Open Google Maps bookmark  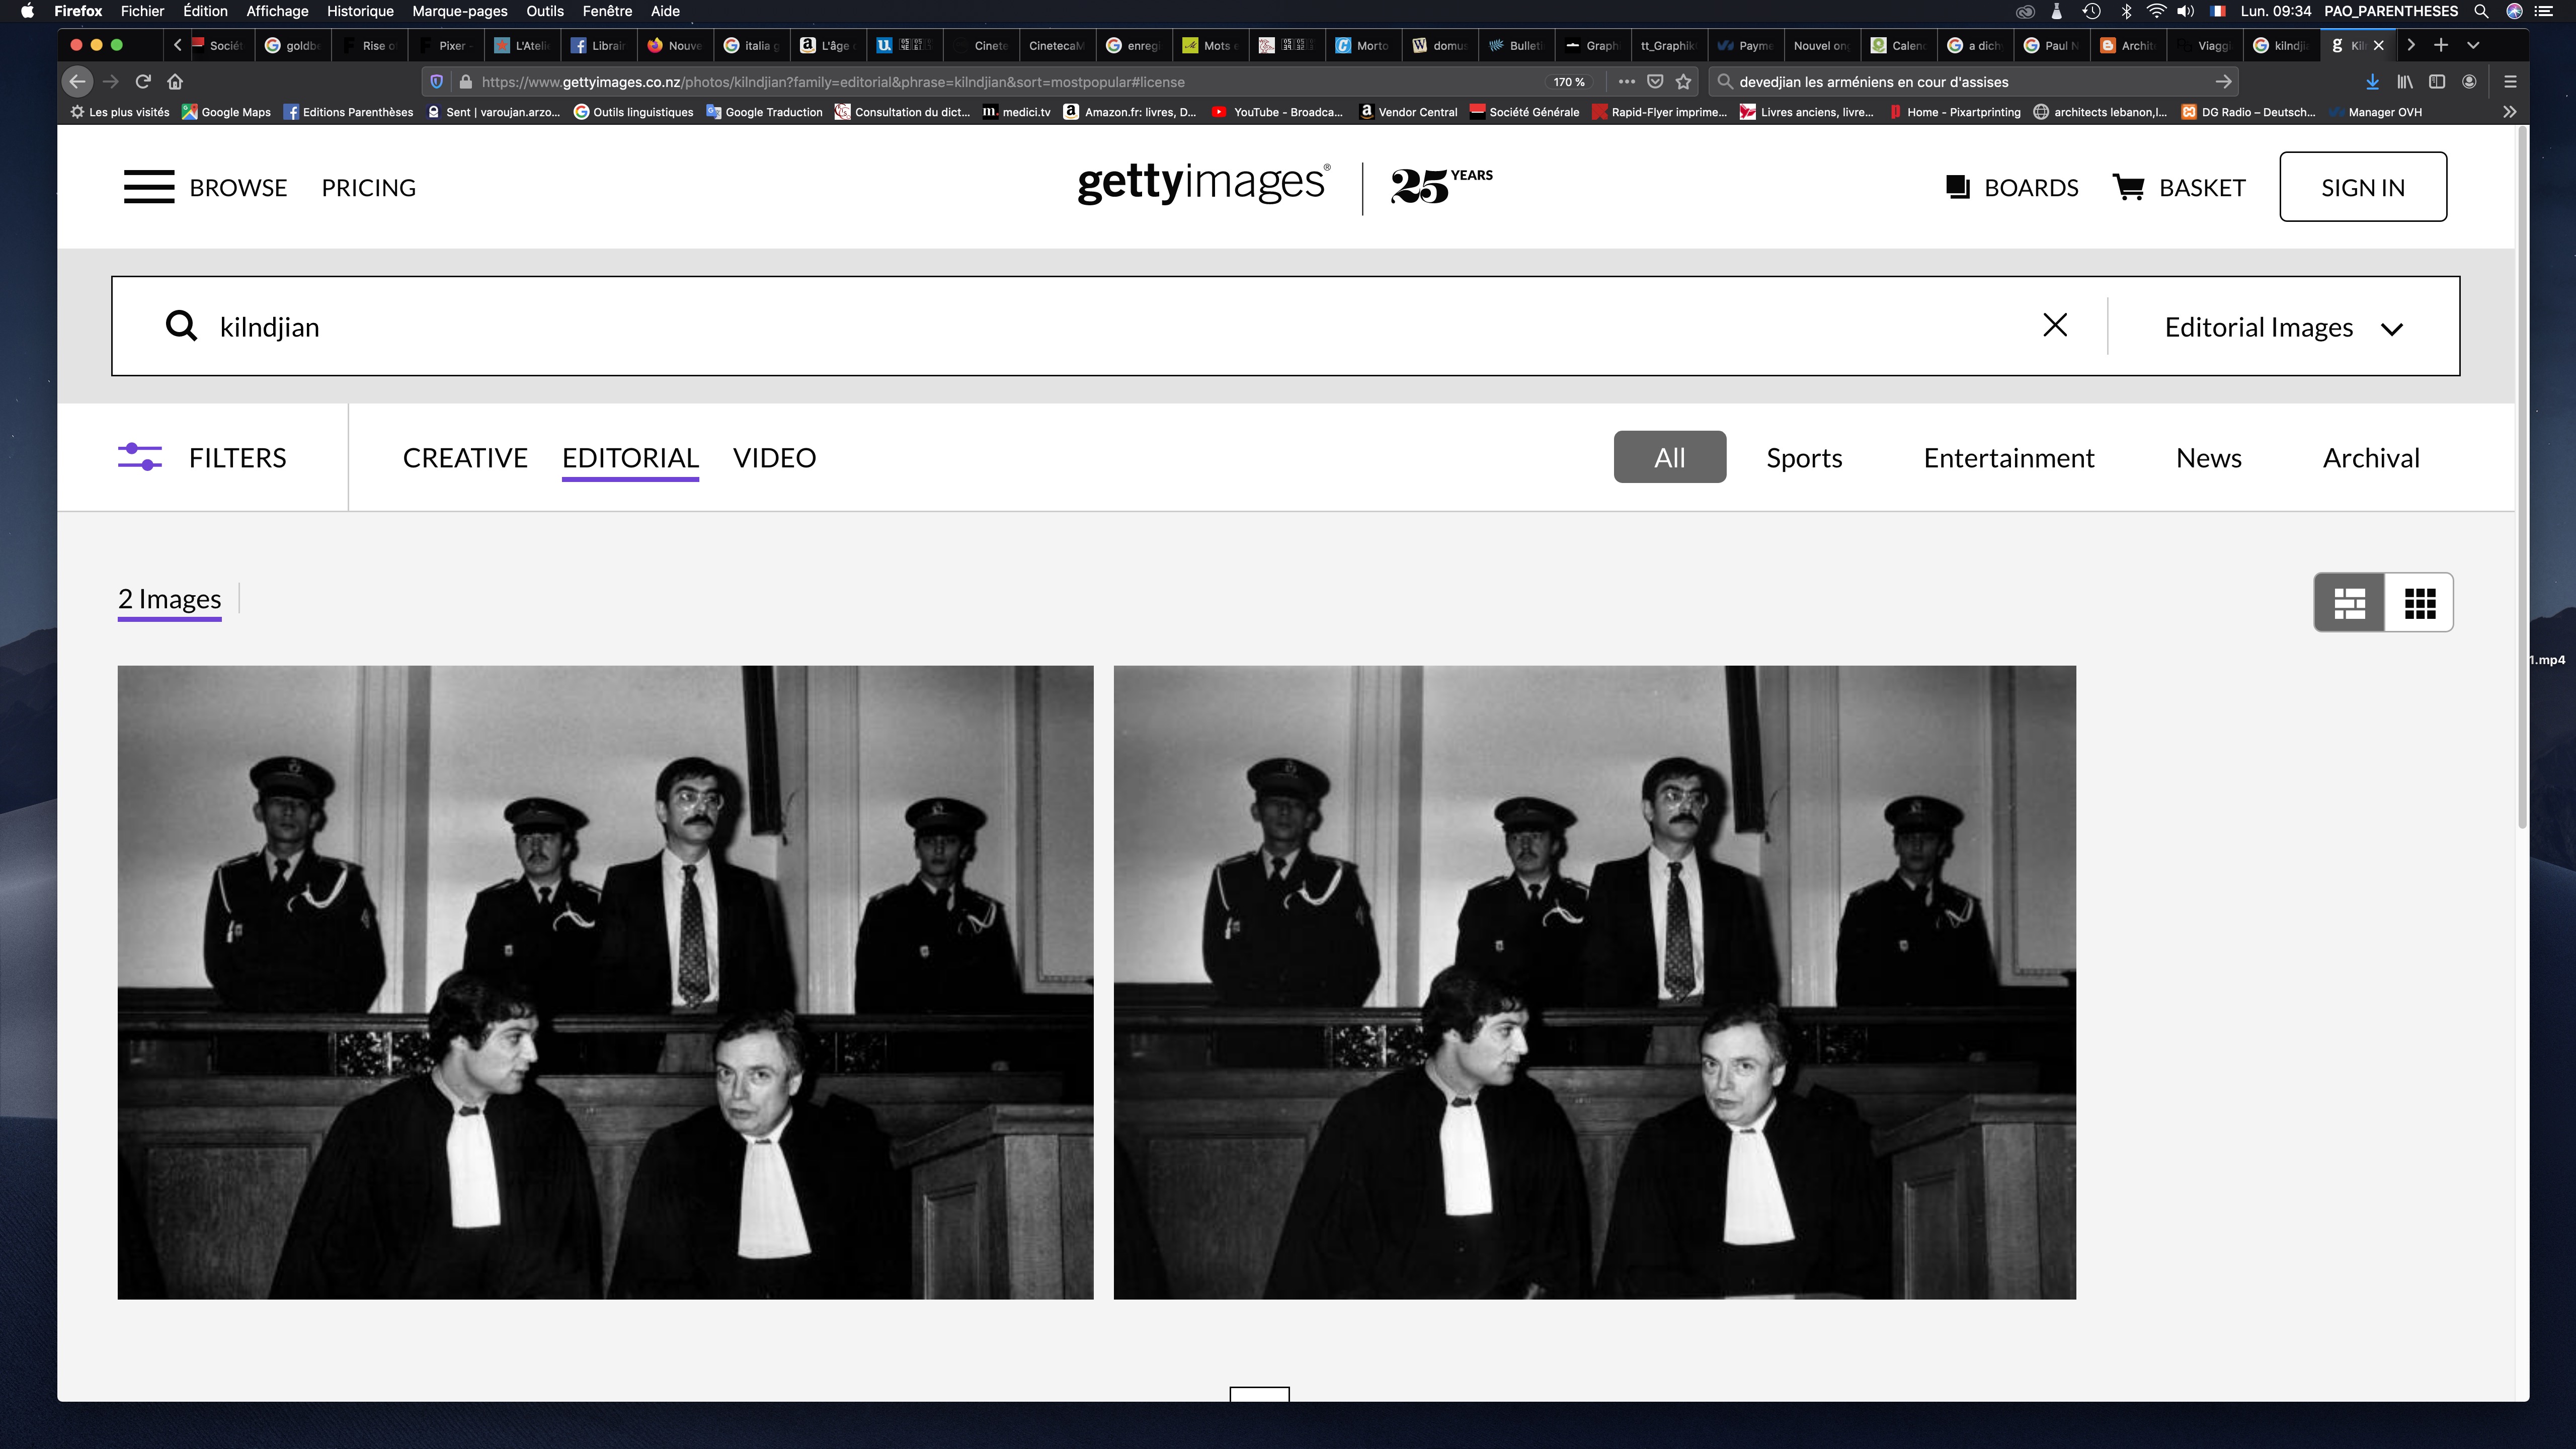coord(226,112)
